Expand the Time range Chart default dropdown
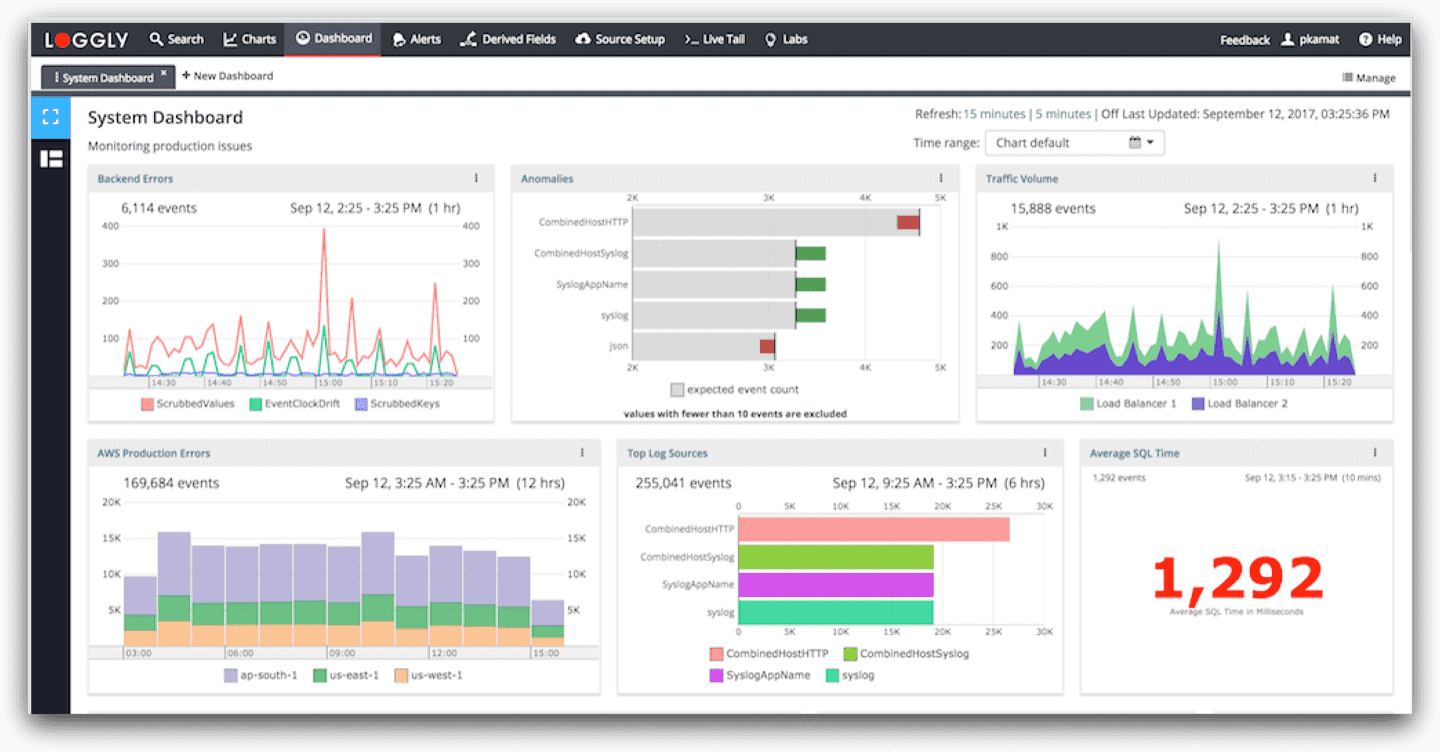1440x752 pixels. click(x=1074, y=143)
